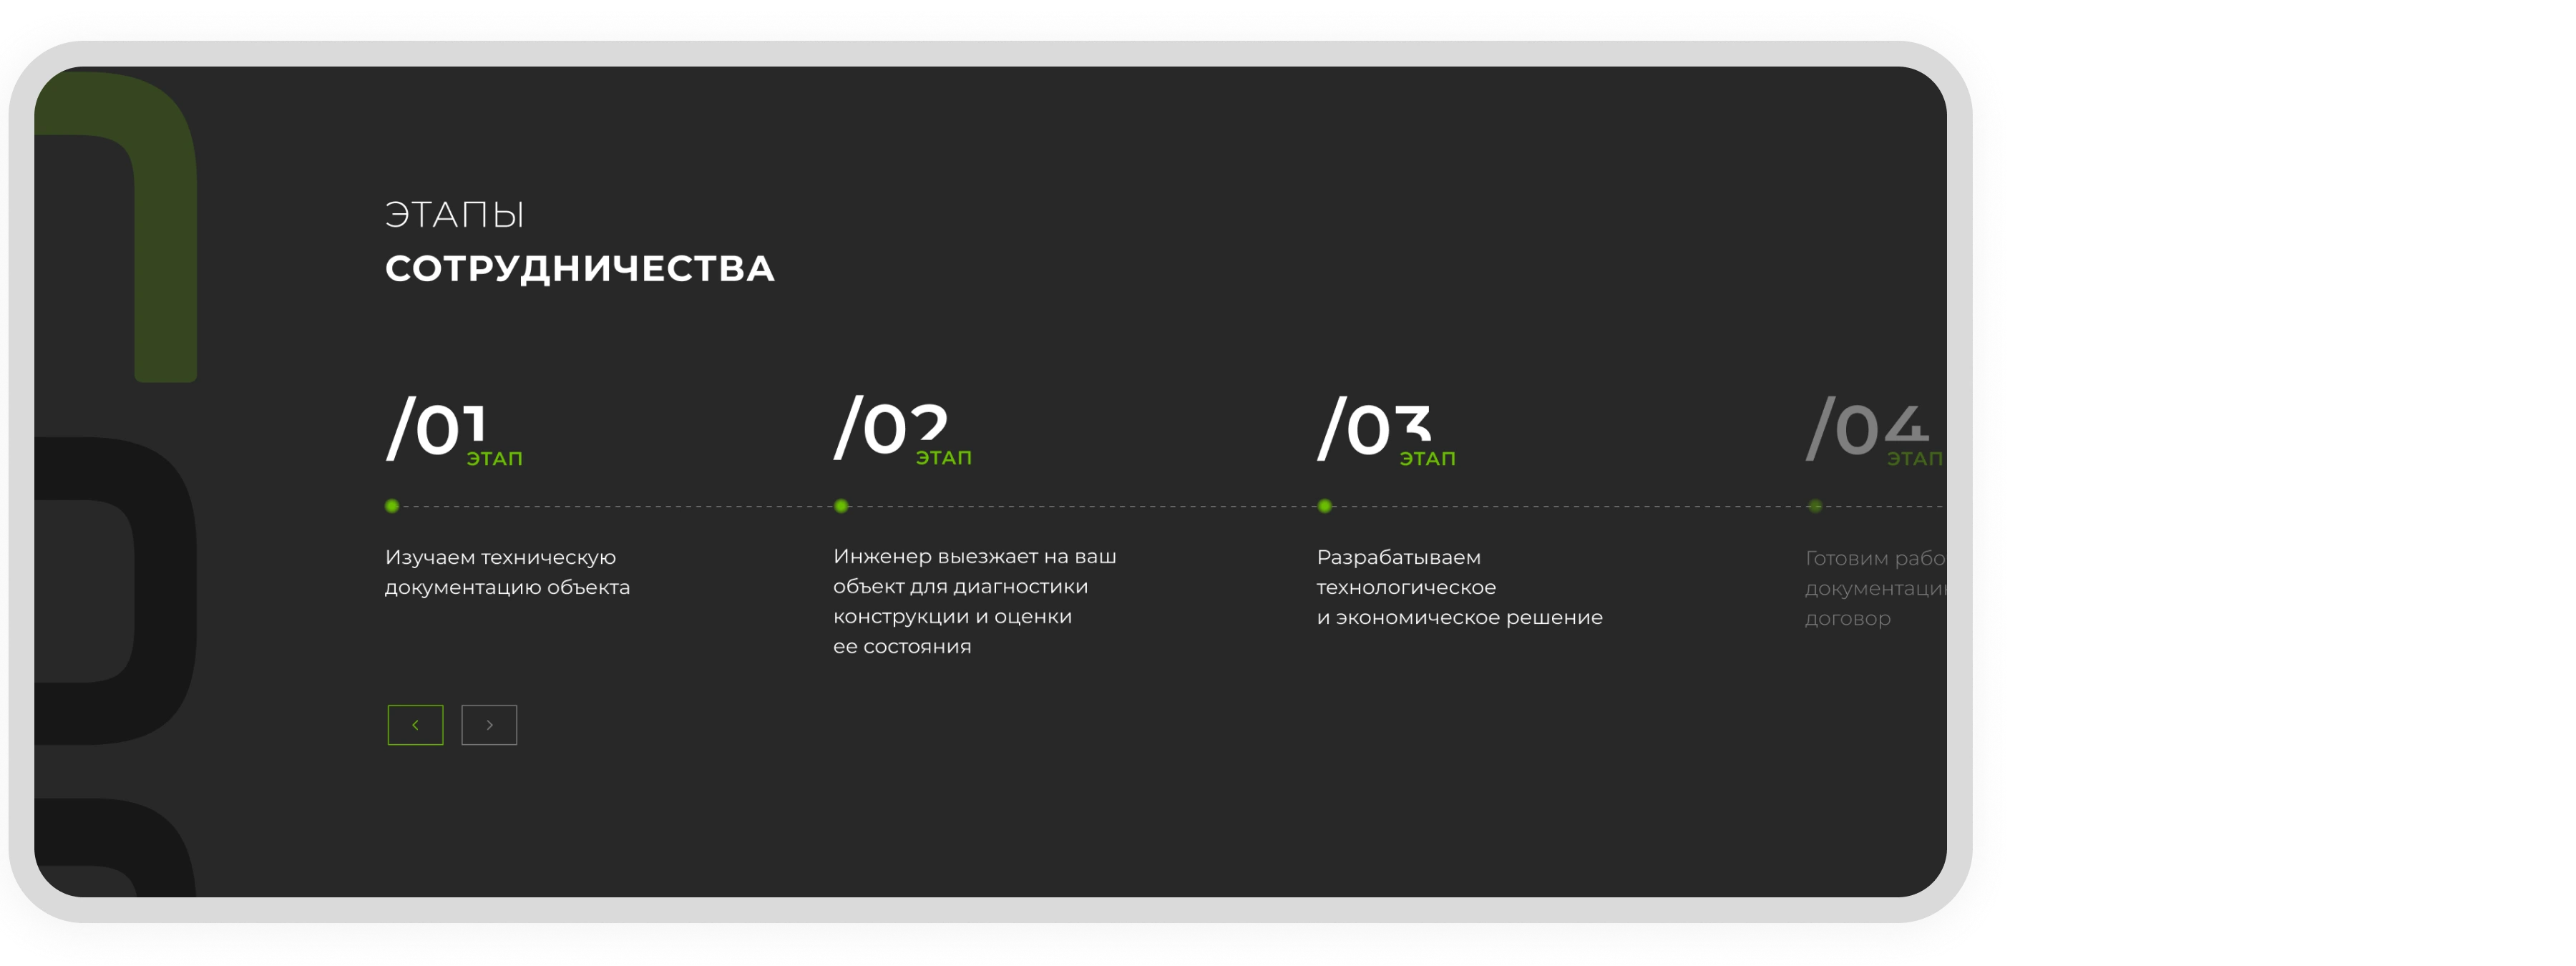Click the previous slide arrow button
This screenshot has height=966, width=2576.
point(415,725)
